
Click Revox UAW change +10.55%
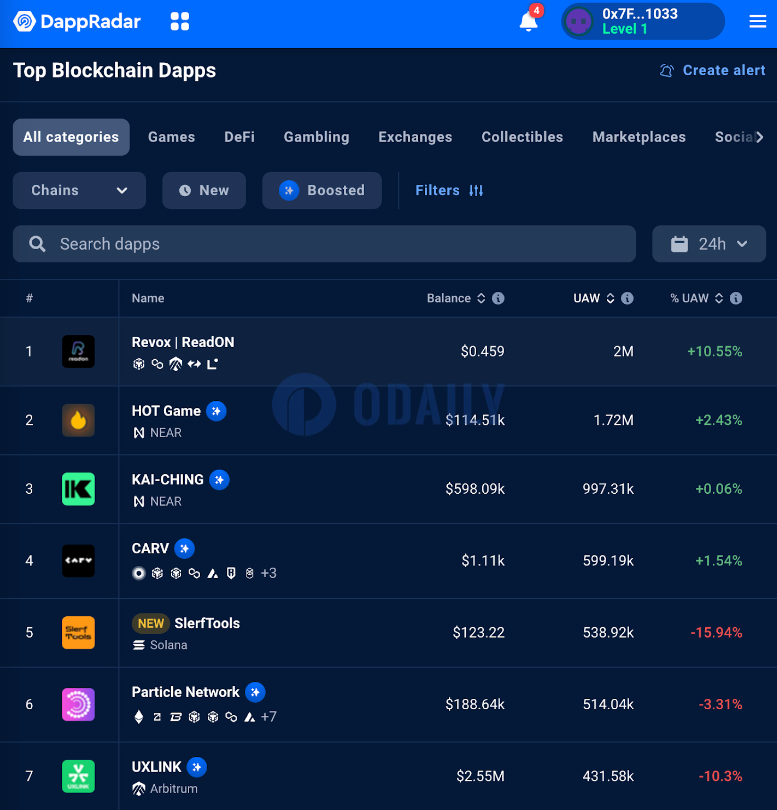(714, 352)
